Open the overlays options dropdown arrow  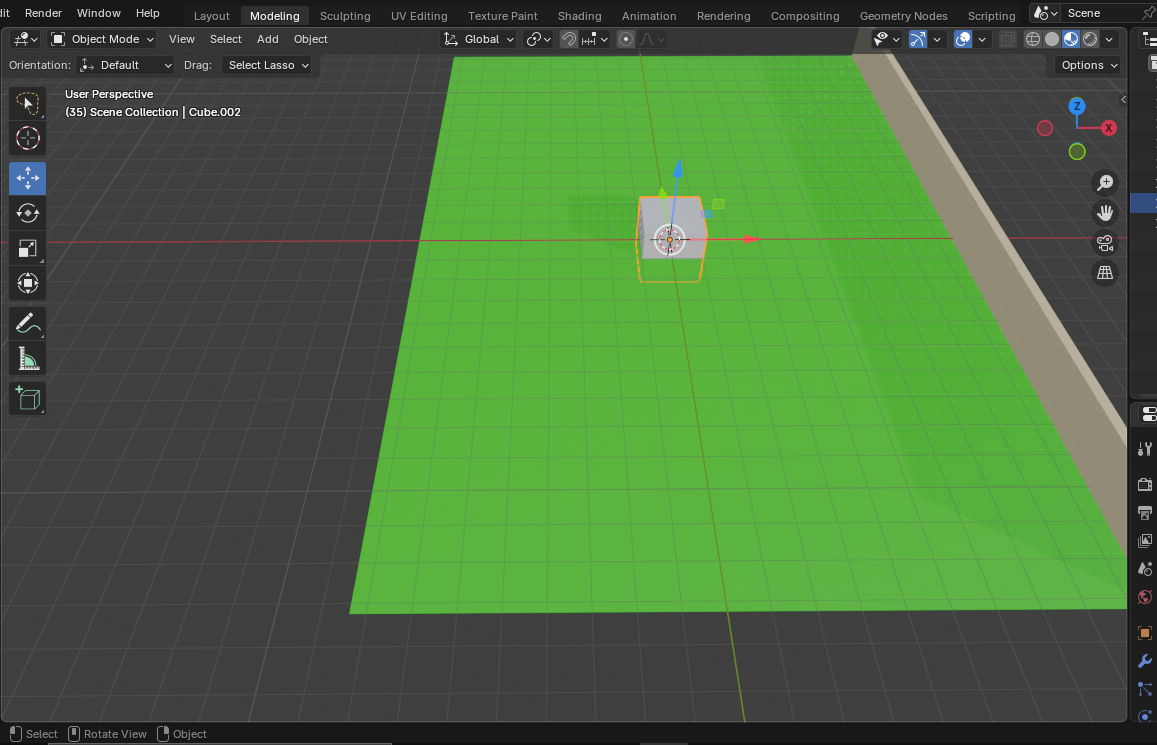point(982,39)
